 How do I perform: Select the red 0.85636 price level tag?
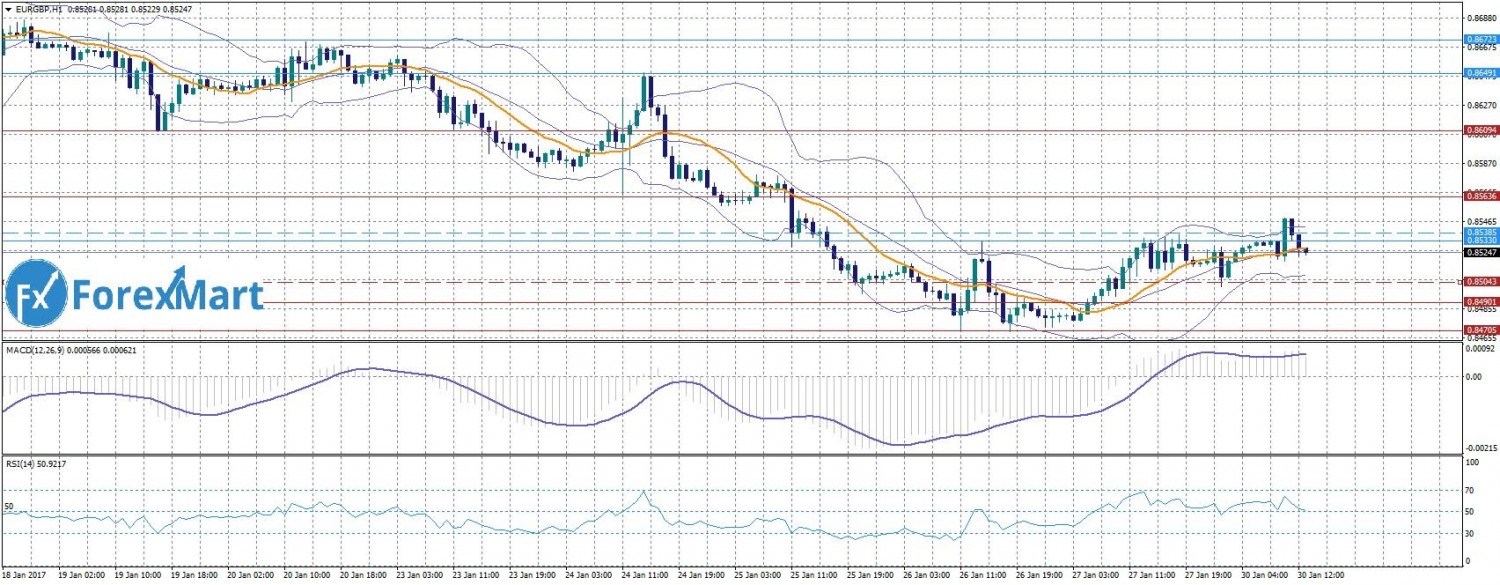1481,196
